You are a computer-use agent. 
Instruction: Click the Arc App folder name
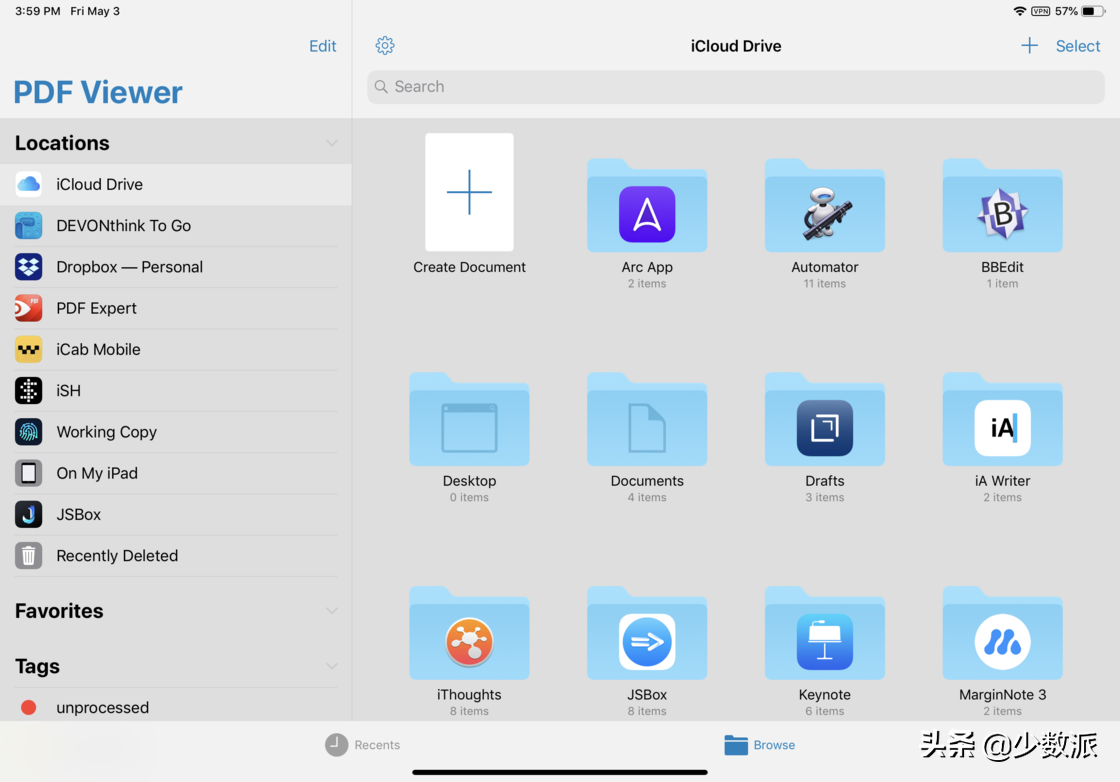coord(647,267)
